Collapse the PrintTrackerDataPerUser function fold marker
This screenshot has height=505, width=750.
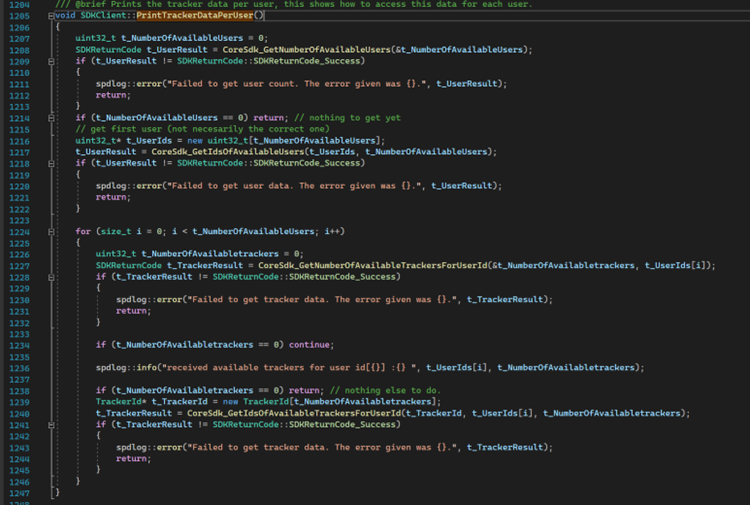pyautogui.click(x=51, y=16)
